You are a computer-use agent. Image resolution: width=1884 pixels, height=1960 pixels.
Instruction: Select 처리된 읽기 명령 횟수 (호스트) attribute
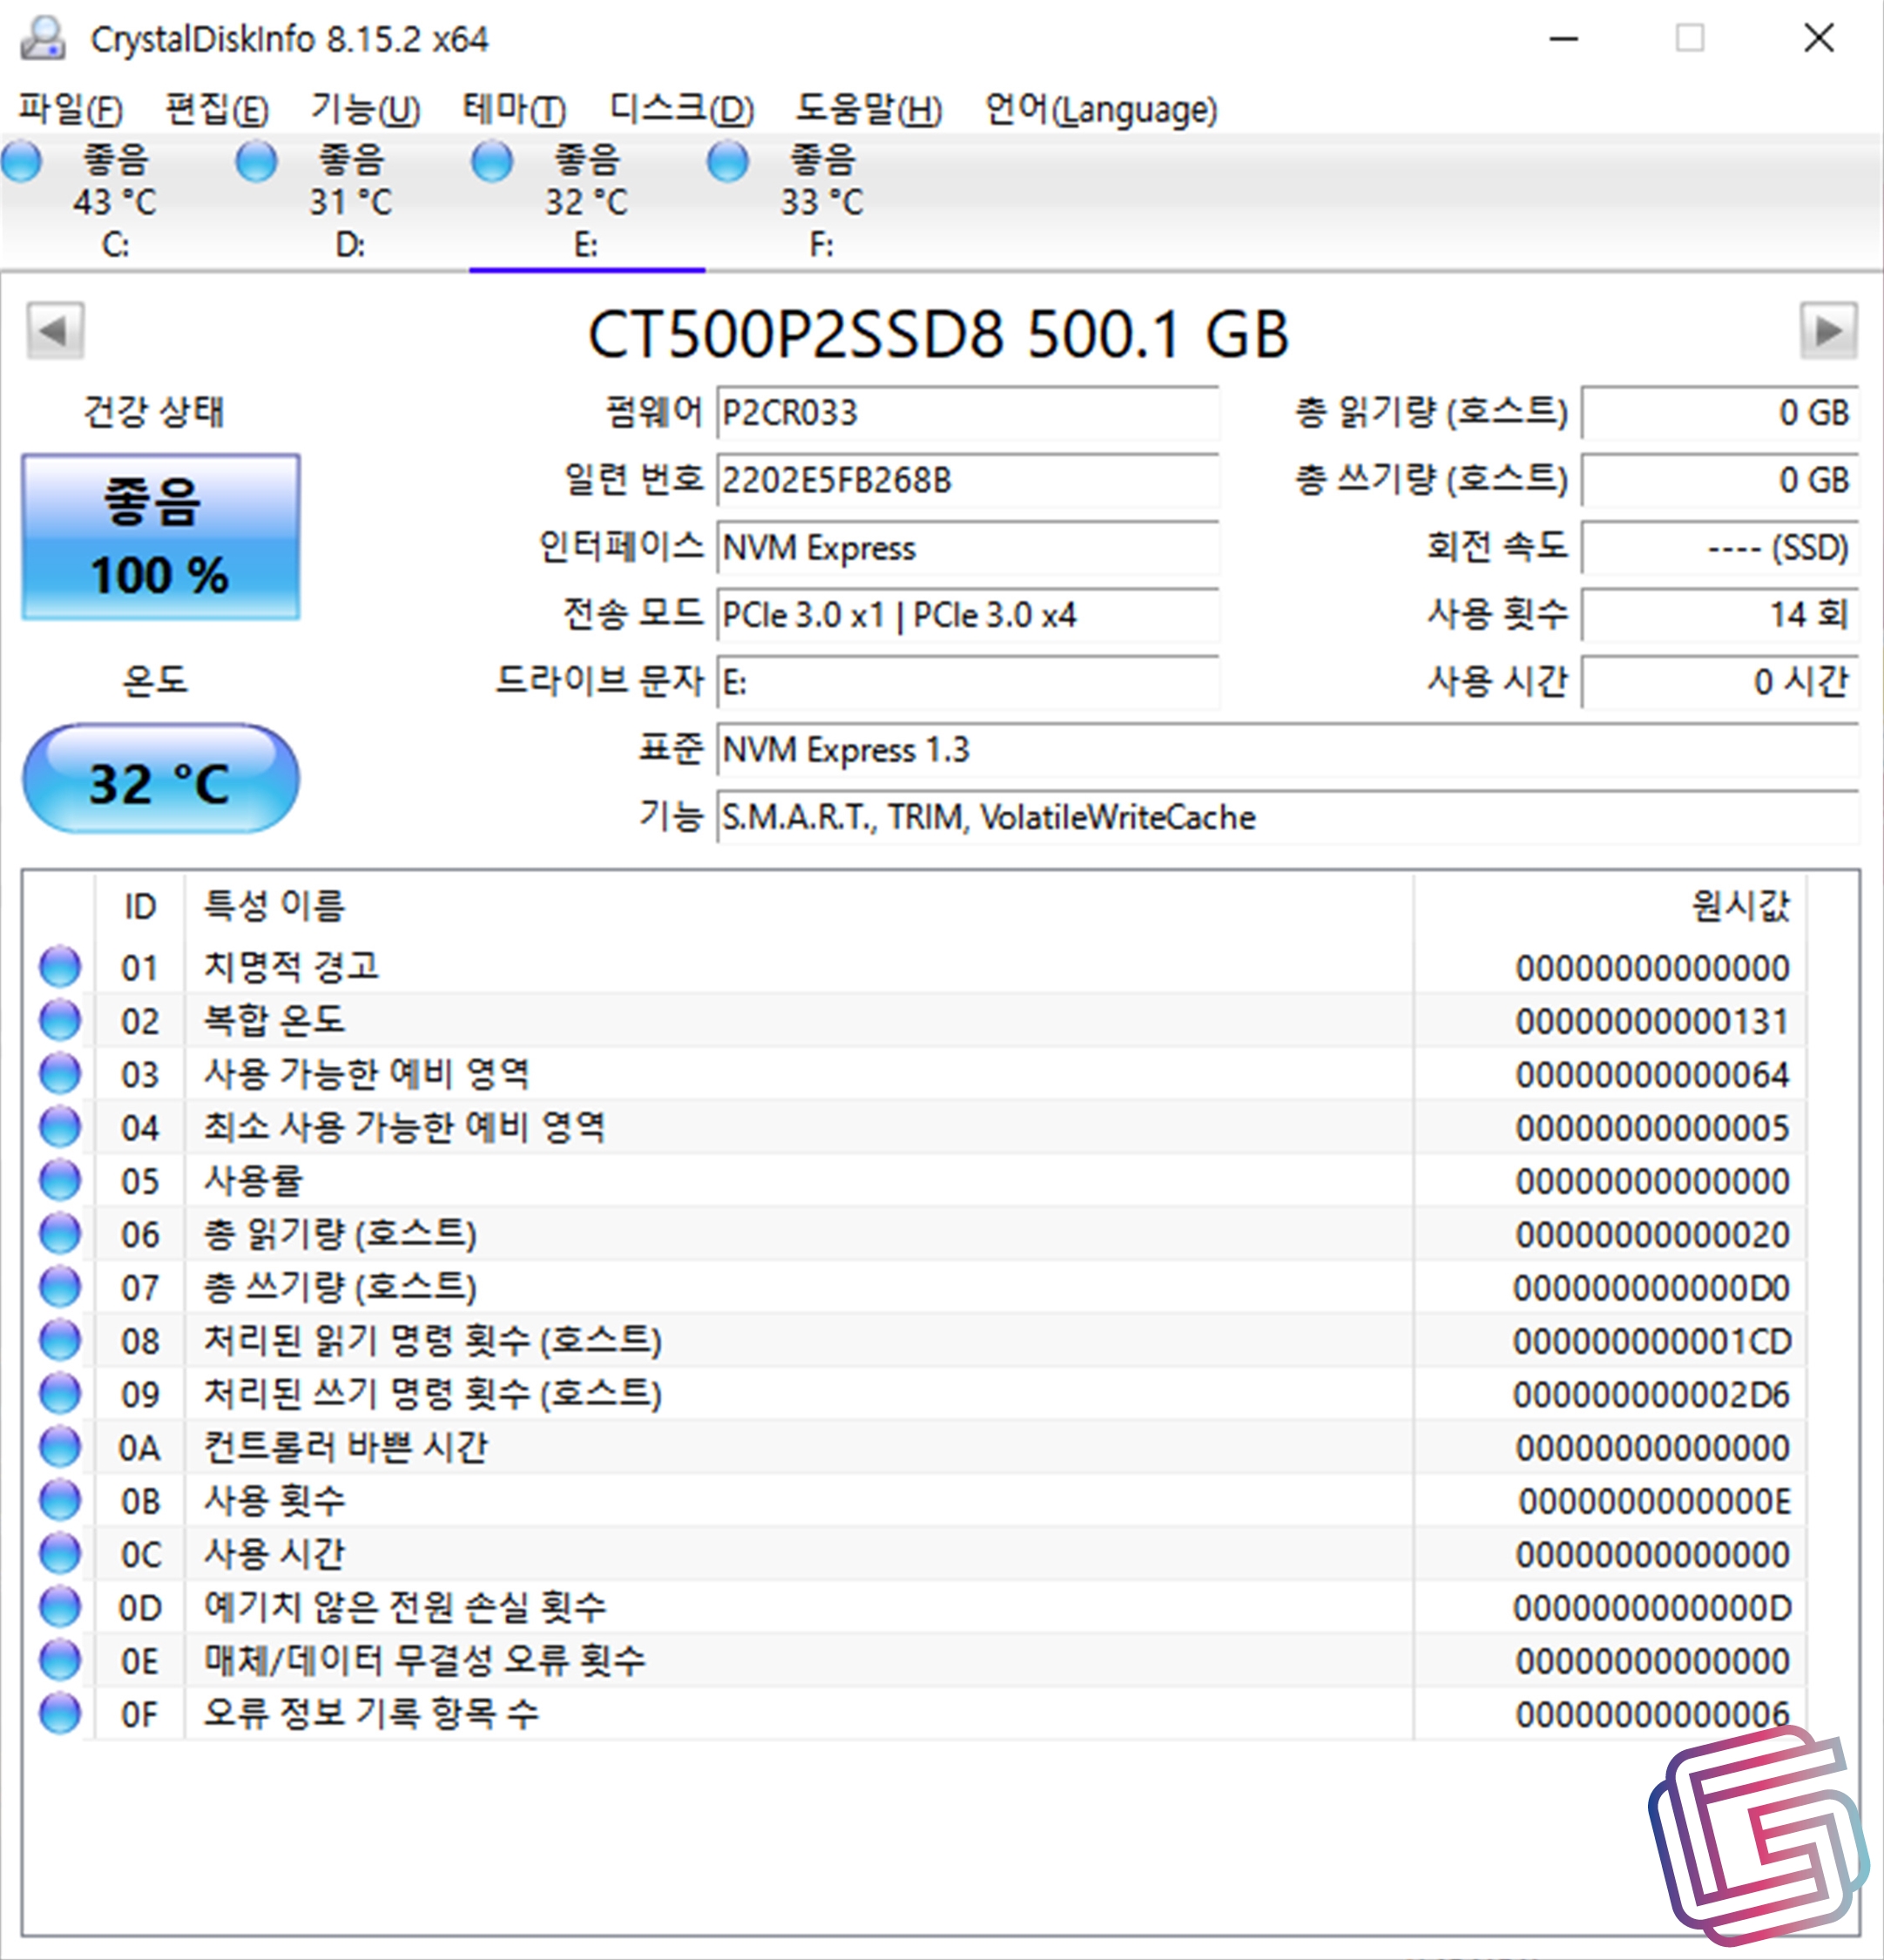point(433,1340)
